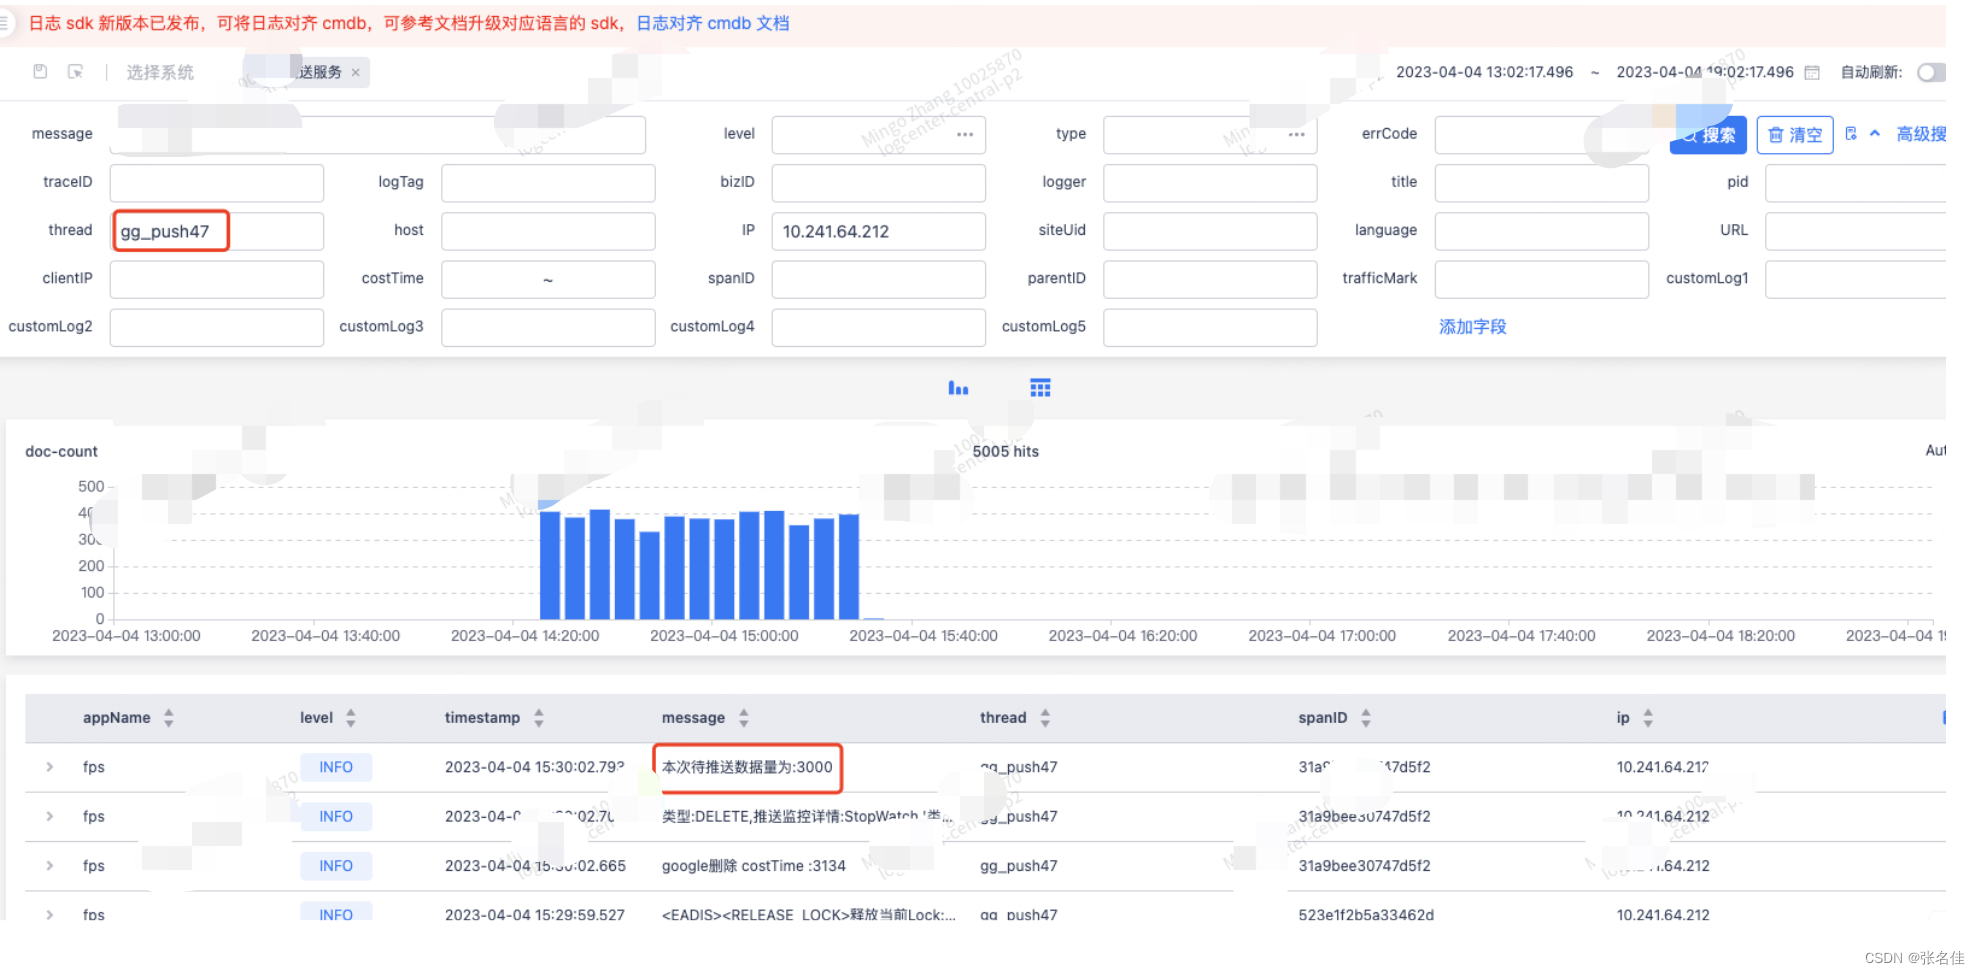1980x974 pixels.
Task: Focus the spanID input field
Action: pos(879,279)
